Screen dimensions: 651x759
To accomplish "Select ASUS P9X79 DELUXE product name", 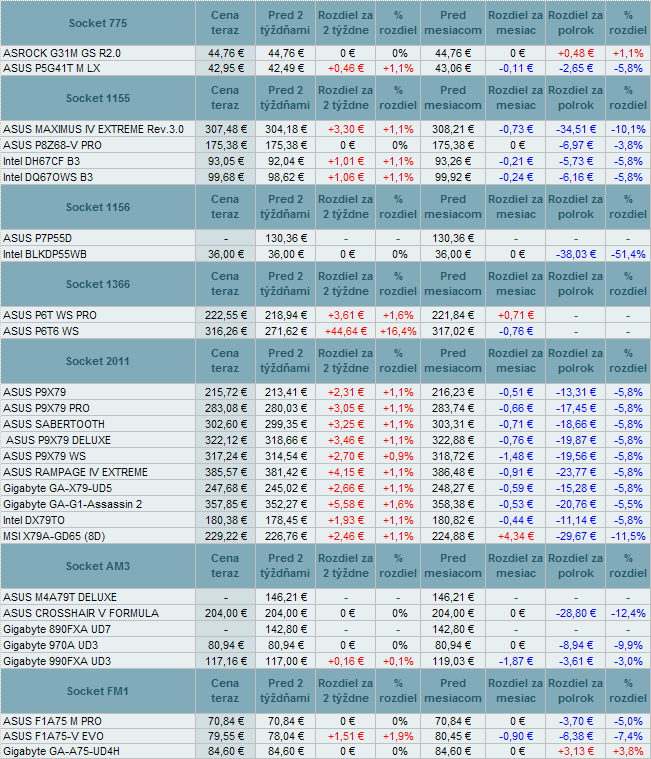I will (59, 440).
